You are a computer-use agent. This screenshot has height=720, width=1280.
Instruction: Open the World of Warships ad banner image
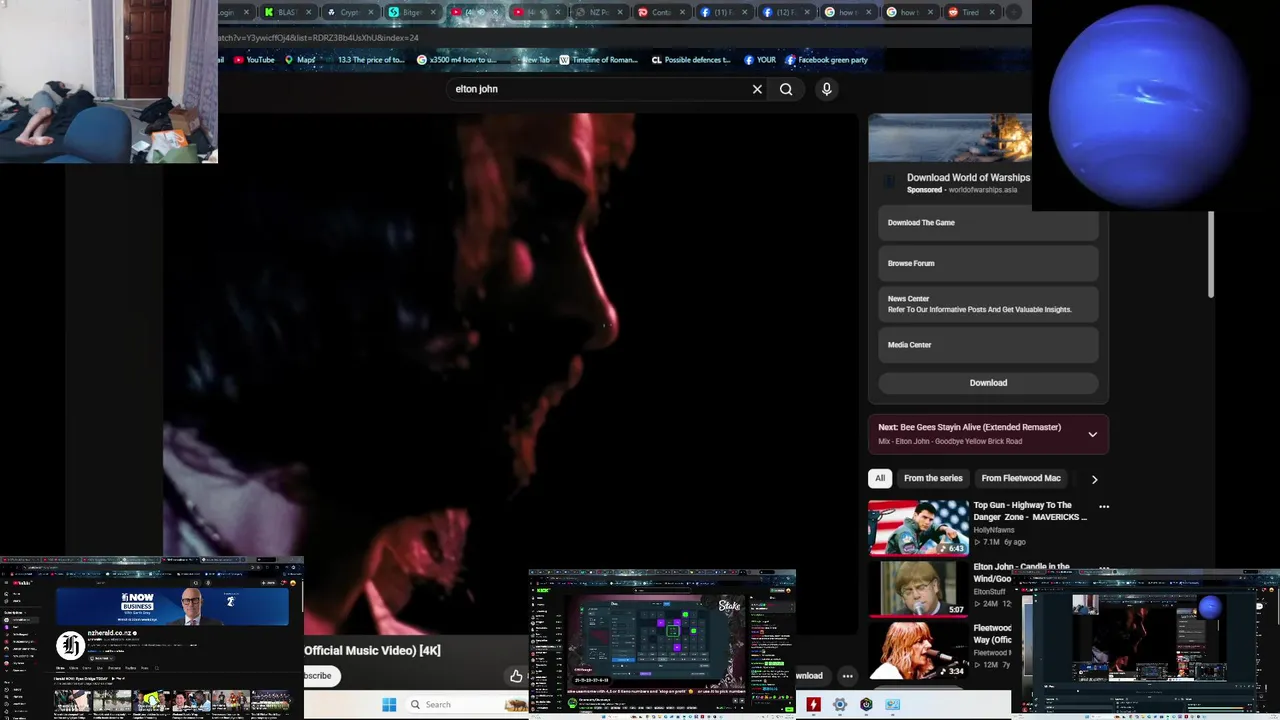click(950, 138)
